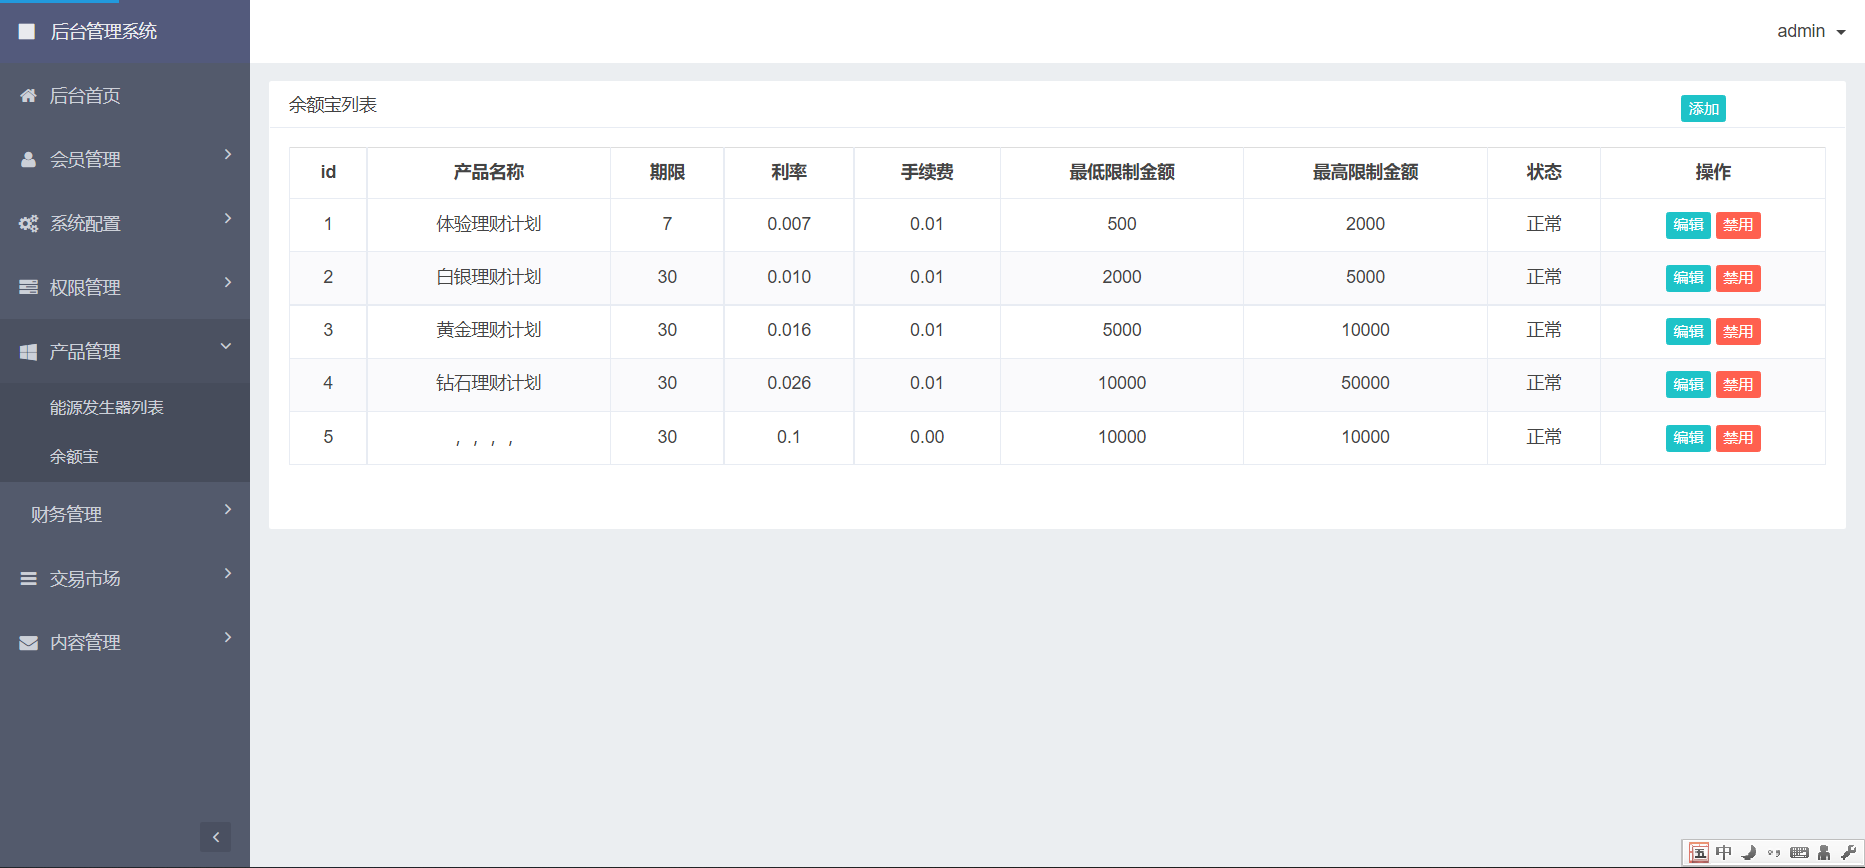Click the home icon beside 后台首页
1865x868 pixels.
[x=28, y=96]
